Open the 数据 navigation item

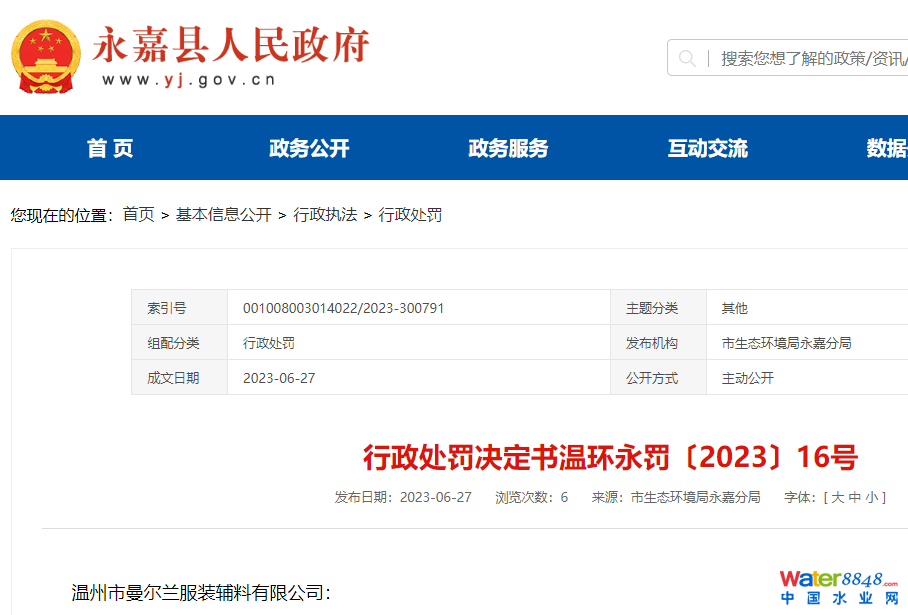[886, 149]
